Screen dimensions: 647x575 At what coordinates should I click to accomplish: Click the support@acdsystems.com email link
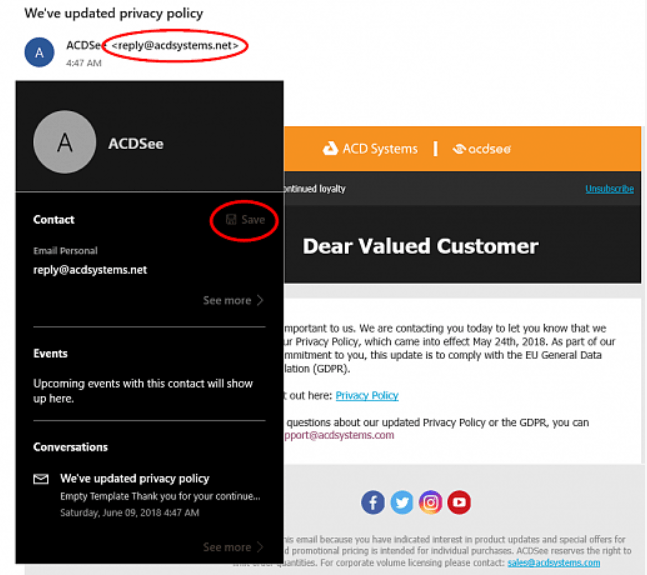(x=339, y=435)
